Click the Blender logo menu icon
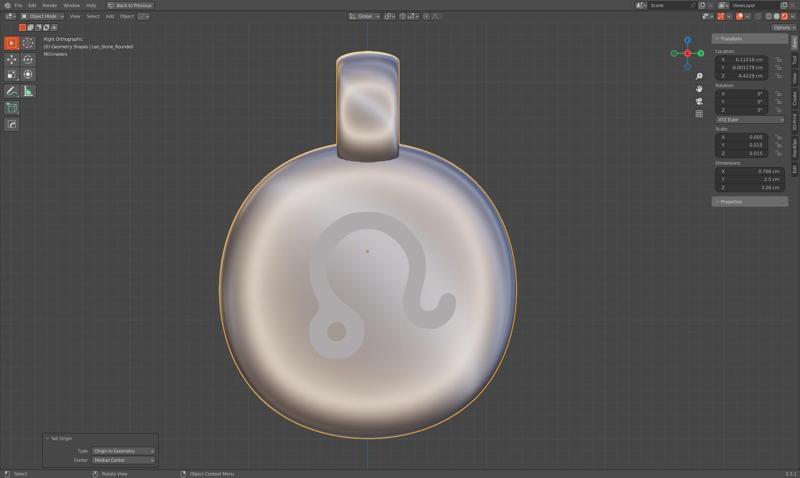The image size is (800, 478). [7, 5]
